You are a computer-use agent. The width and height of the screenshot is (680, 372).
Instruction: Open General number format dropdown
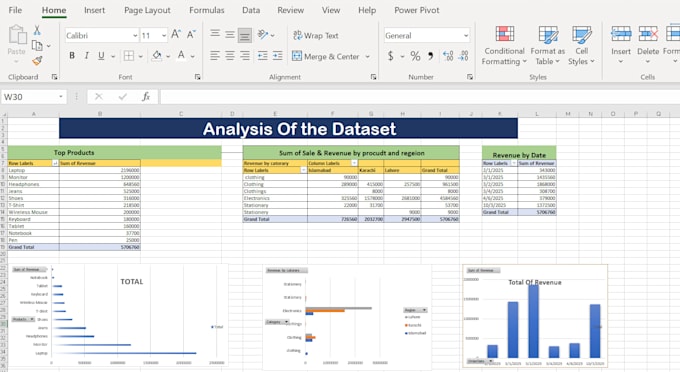coord(466,36)
